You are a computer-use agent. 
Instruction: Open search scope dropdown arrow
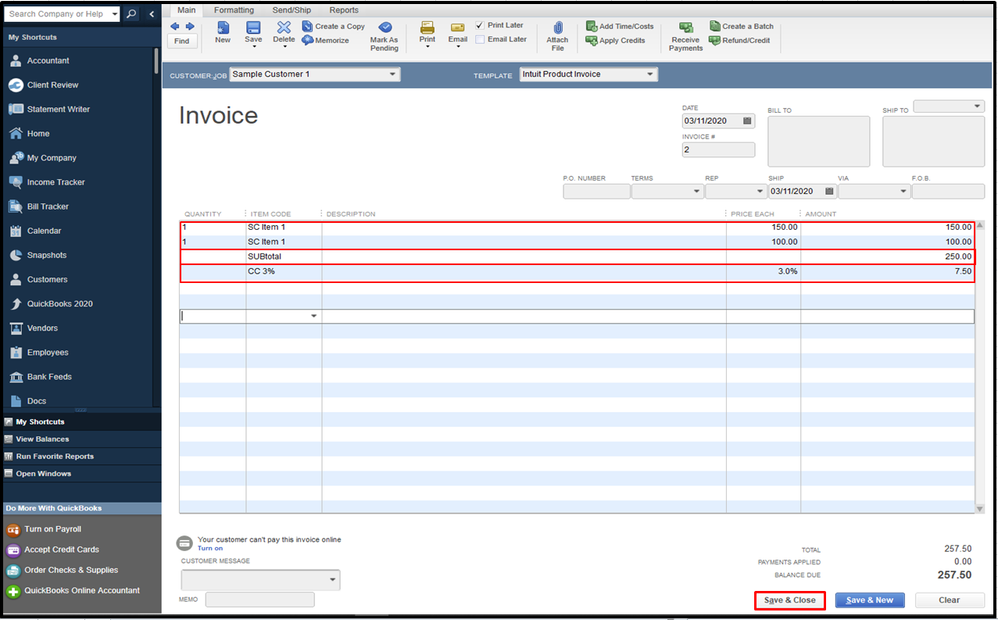point(115,13)
